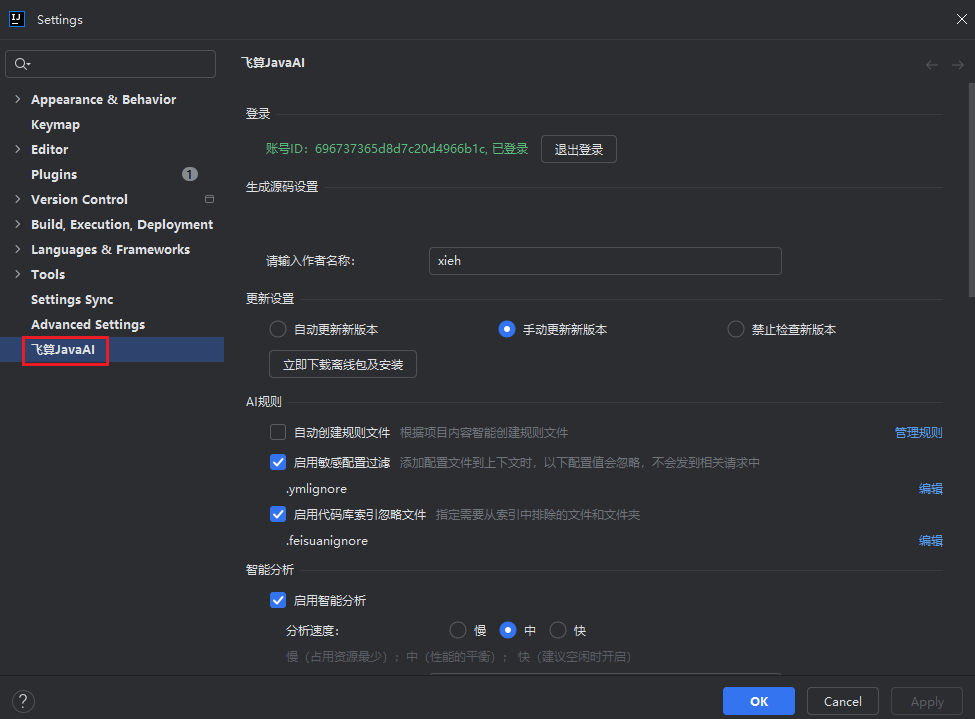This screenshot has width=975, height=719.
Task: Click the help question mark icon
Action: click(x=23, y=701)
